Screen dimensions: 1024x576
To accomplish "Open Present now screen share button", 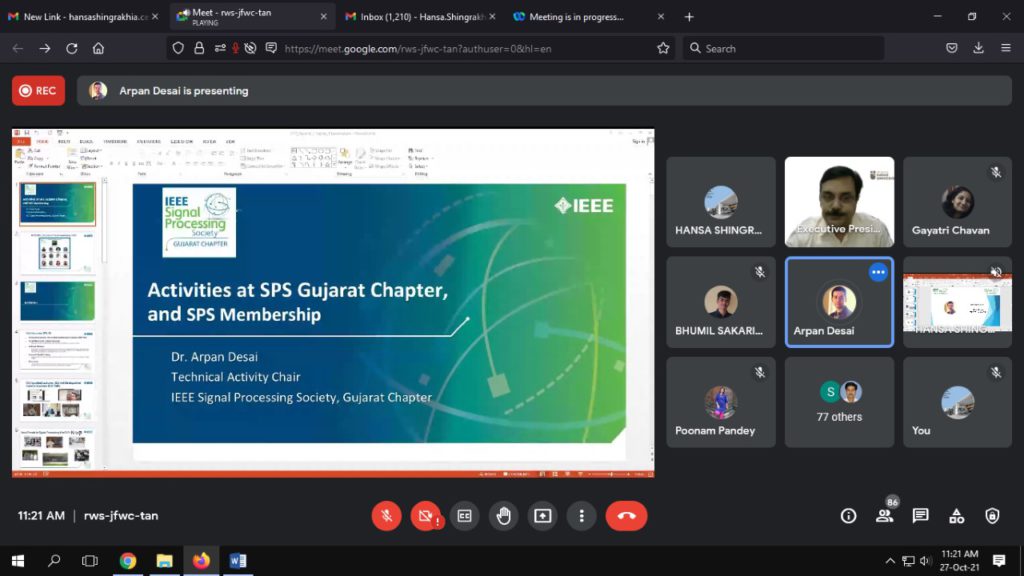I will [x=543, y=516].
